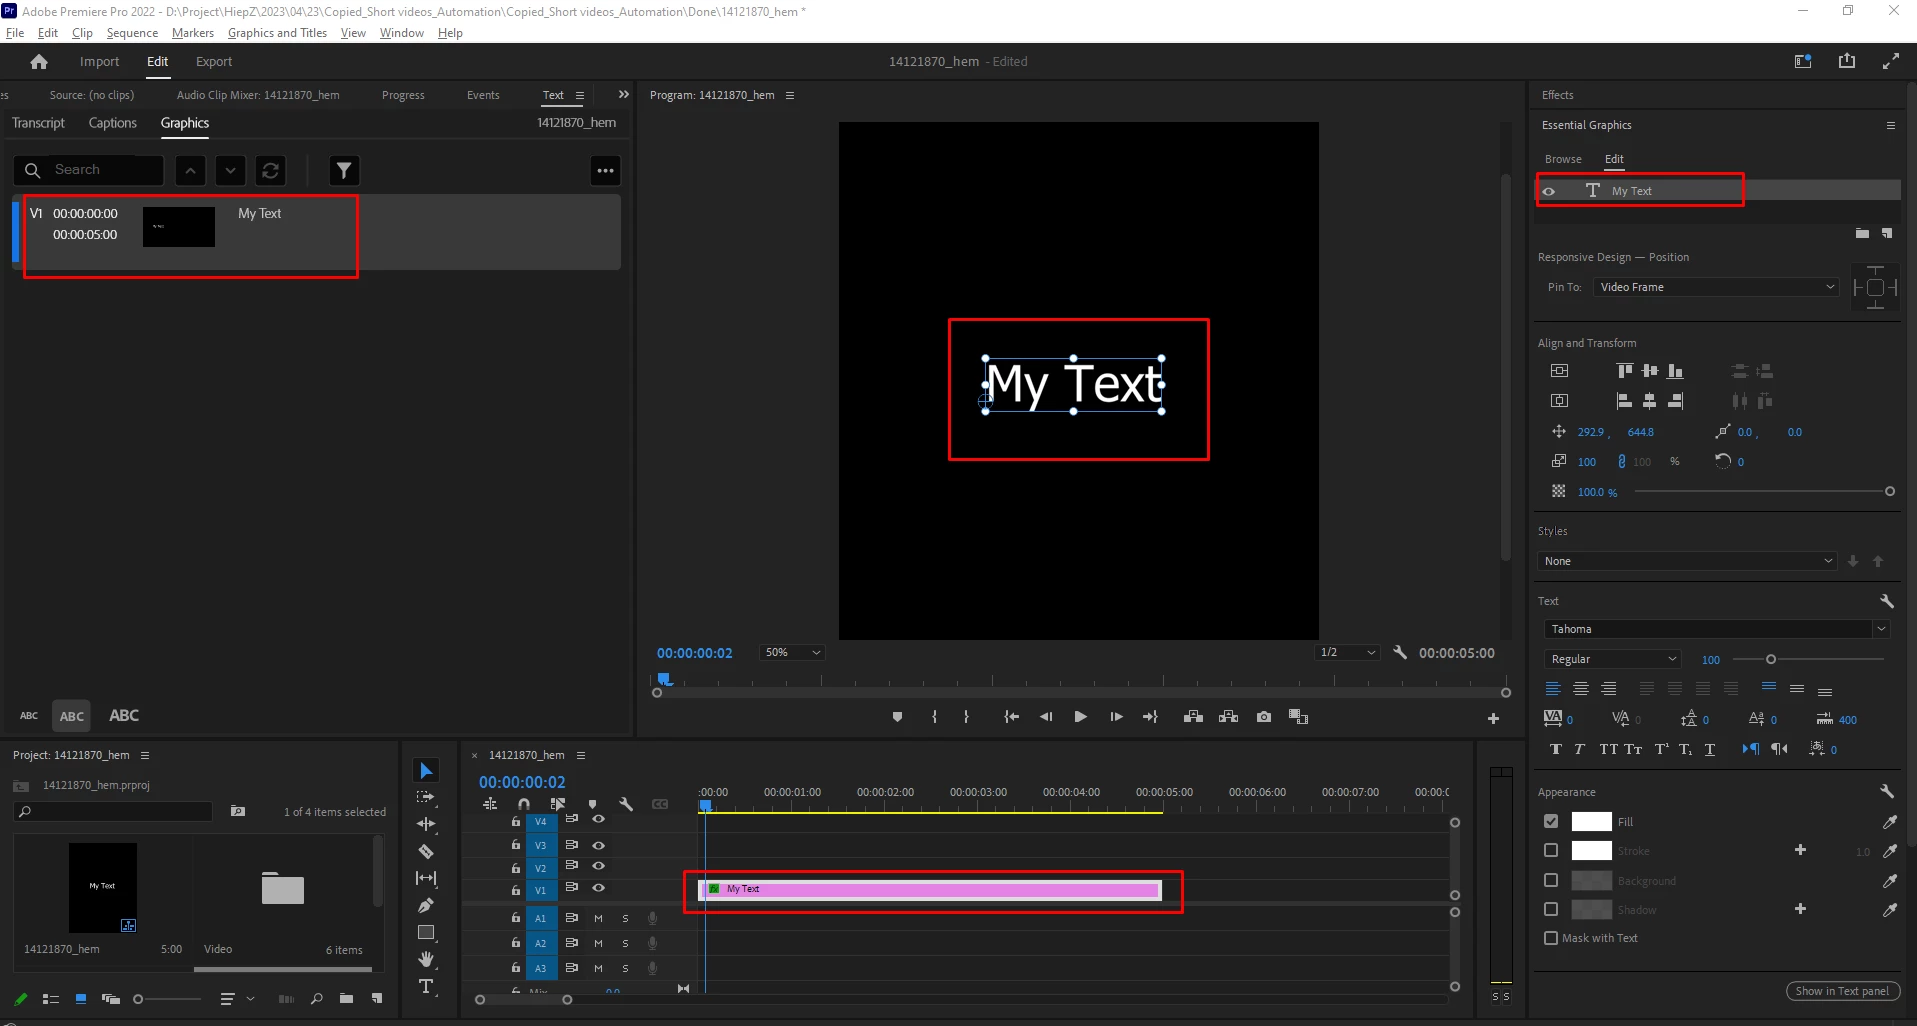The image size is (1917, 1026).
Task: Open the Graphics and Titles menu
Action: [x=277, y=33]
